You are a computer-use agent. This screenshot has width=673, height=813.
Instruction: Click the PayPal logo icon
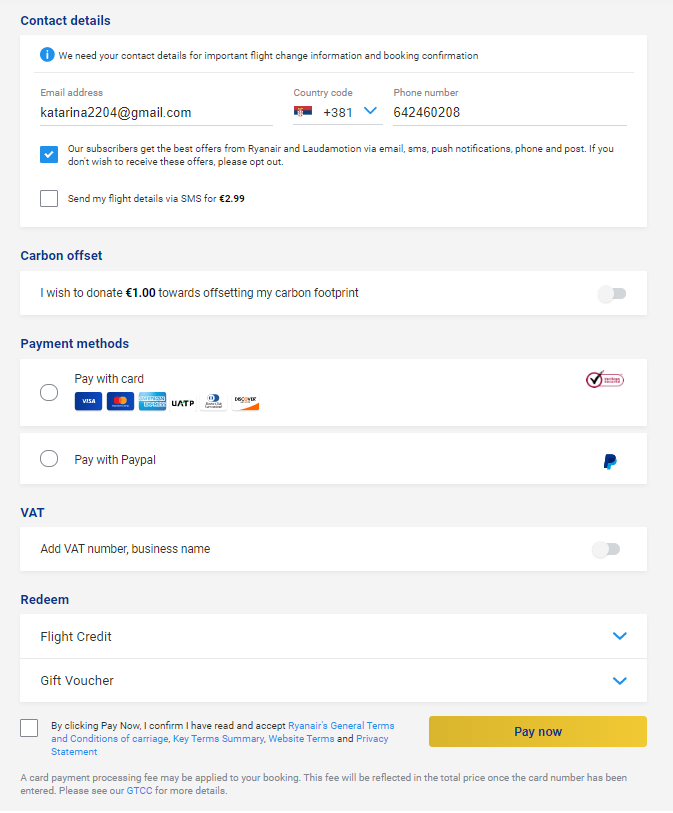click(610, 461)
